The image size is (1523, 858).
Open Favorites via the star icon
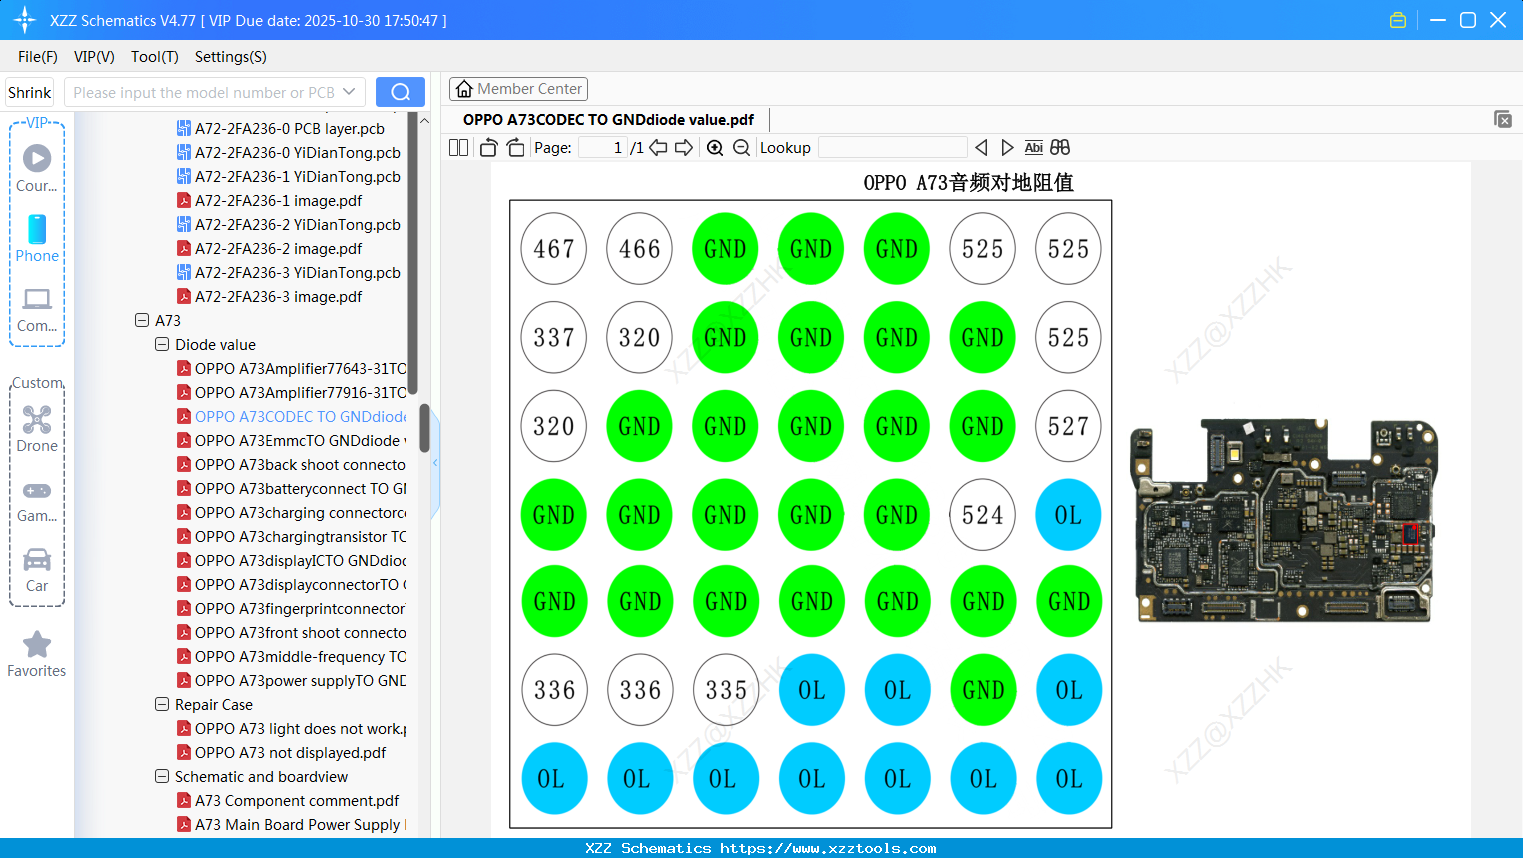pos(36,644)
